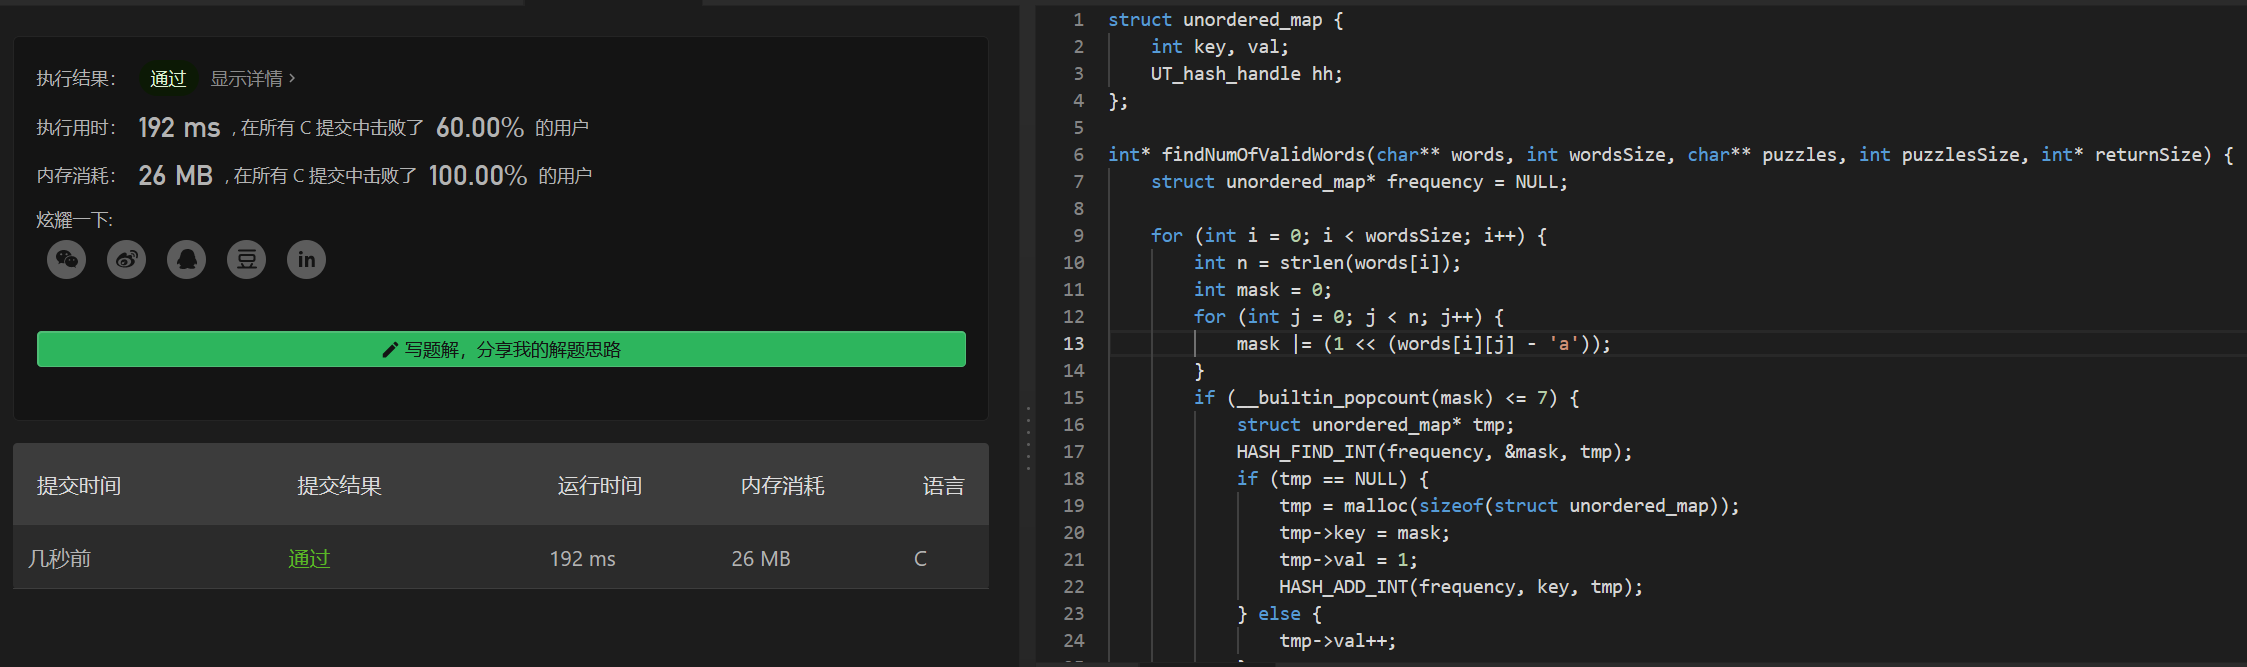Click the 提交结果 column header
Image resolution: width=2247 pixels, height=667 pixels.
[x=340, y=486]
